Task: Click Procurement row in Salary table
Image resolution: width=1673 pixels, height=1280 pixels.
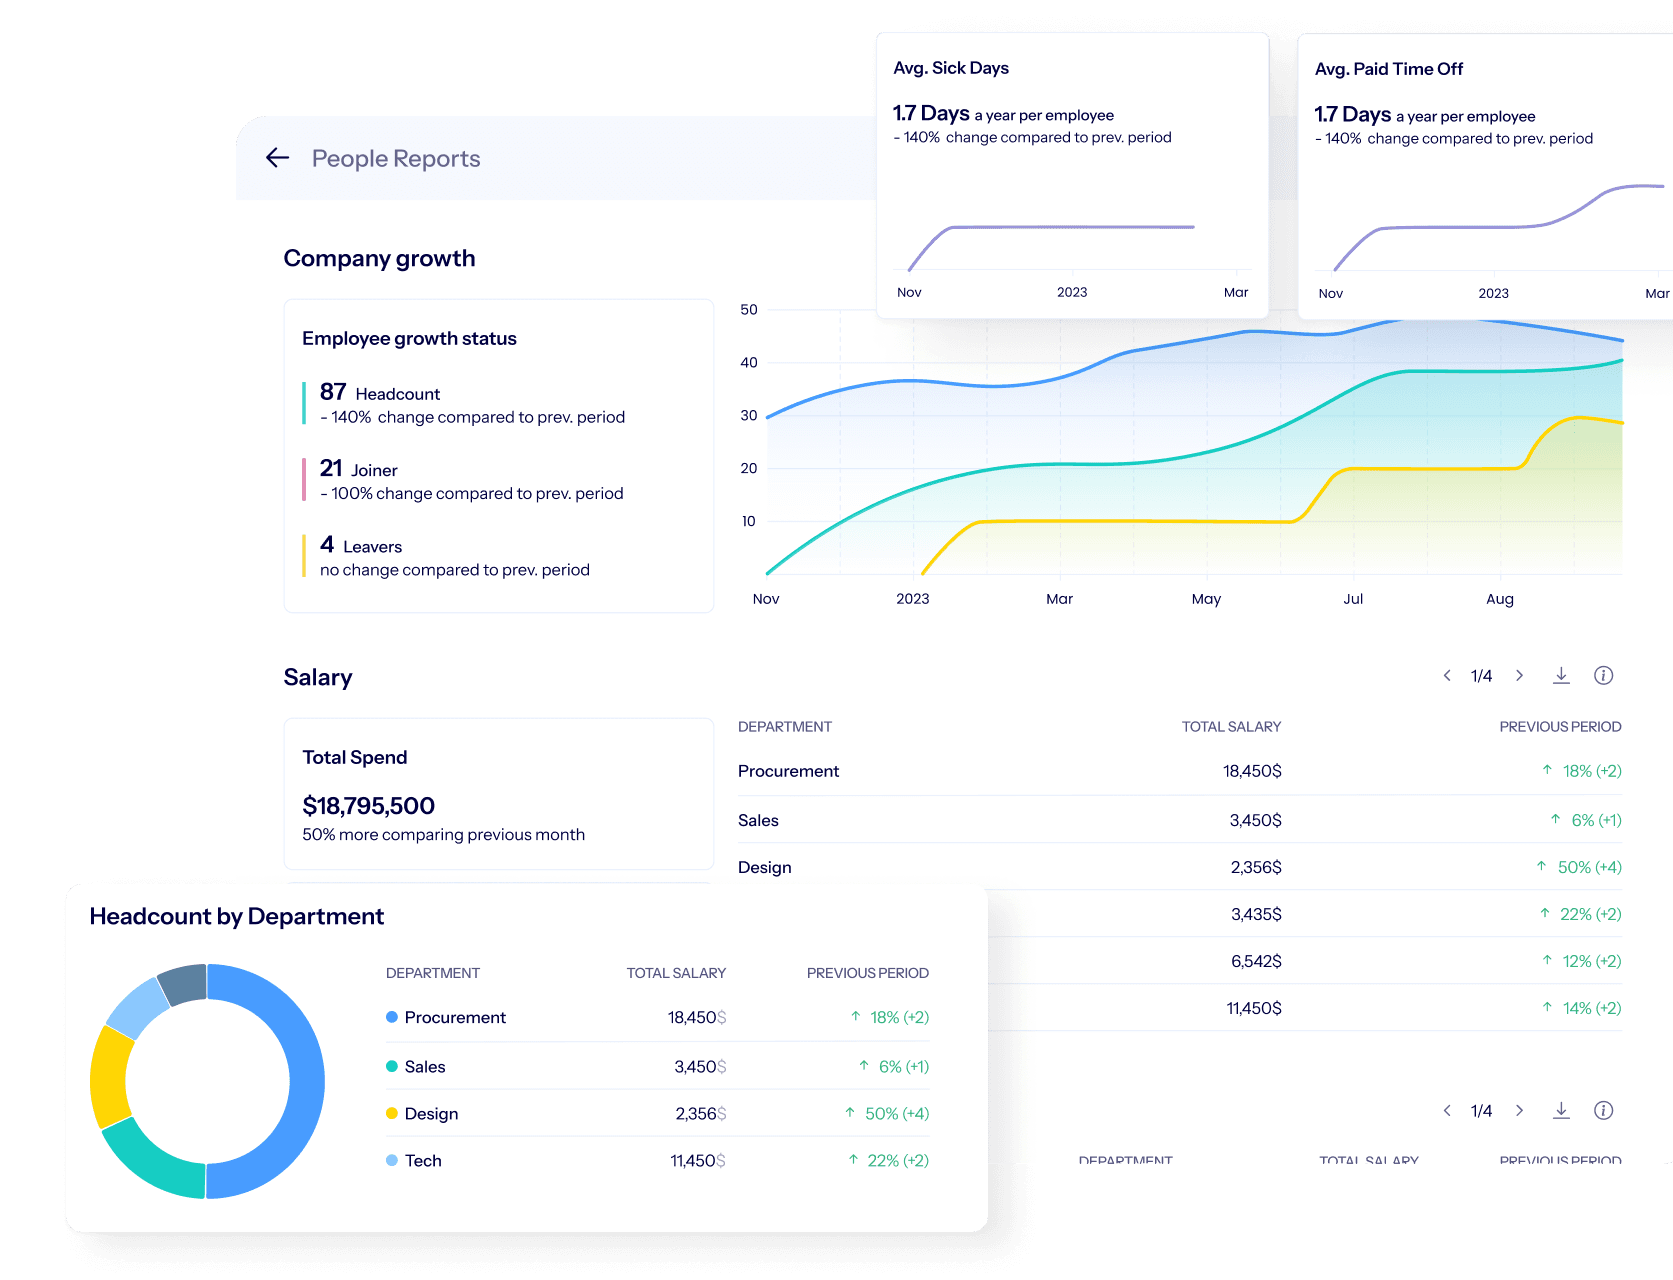Action: (x=1179, y=771)
